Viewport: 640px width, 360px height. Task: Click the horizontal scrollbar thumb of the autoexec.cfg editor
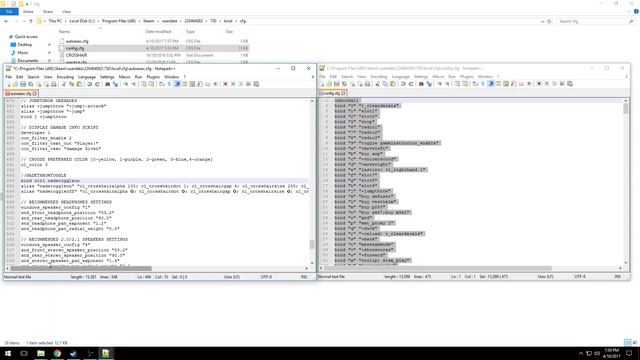click(x=81, y=268)
